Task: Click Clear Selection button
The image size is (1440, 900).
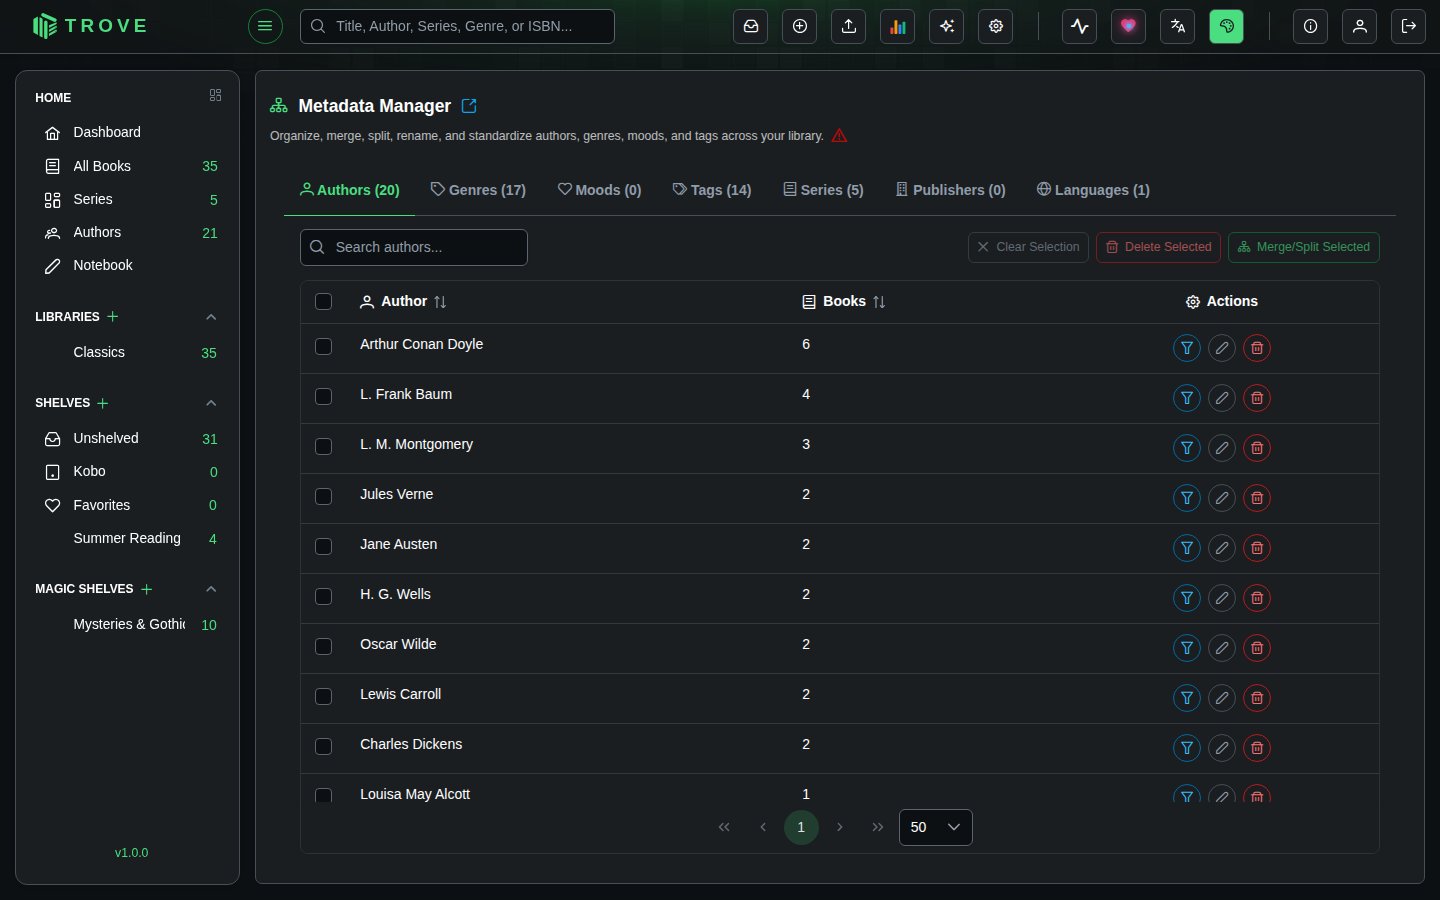Action: click(1028, 247)
